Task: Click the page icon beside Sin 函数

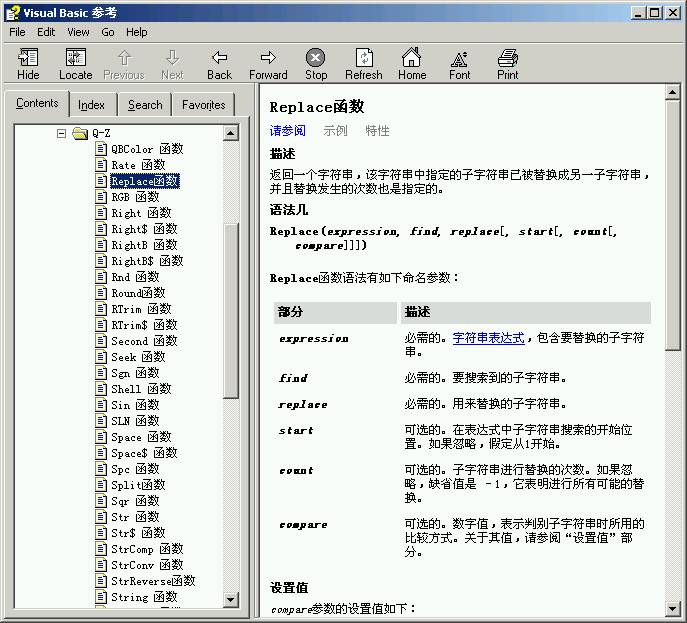Action: pyautogui.click(x=101, y=405)
